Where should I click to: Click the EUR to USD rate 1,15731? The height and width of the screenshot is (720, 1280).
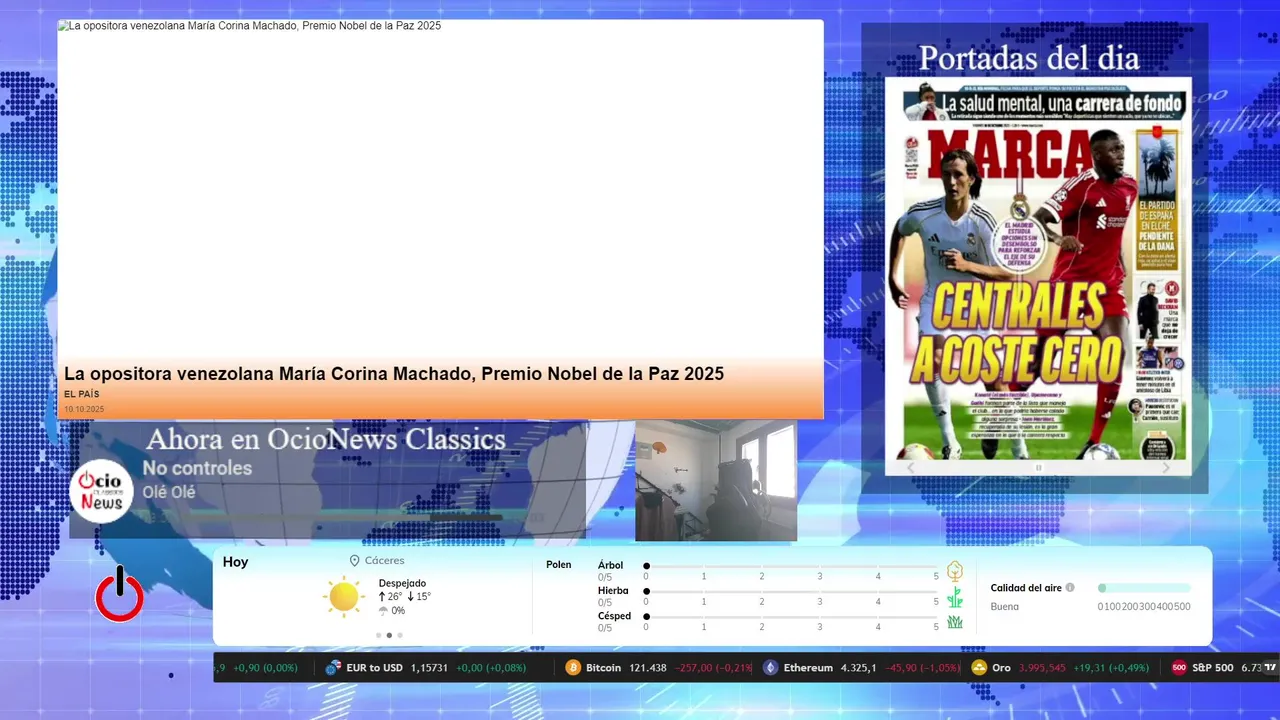pos(429,668)
